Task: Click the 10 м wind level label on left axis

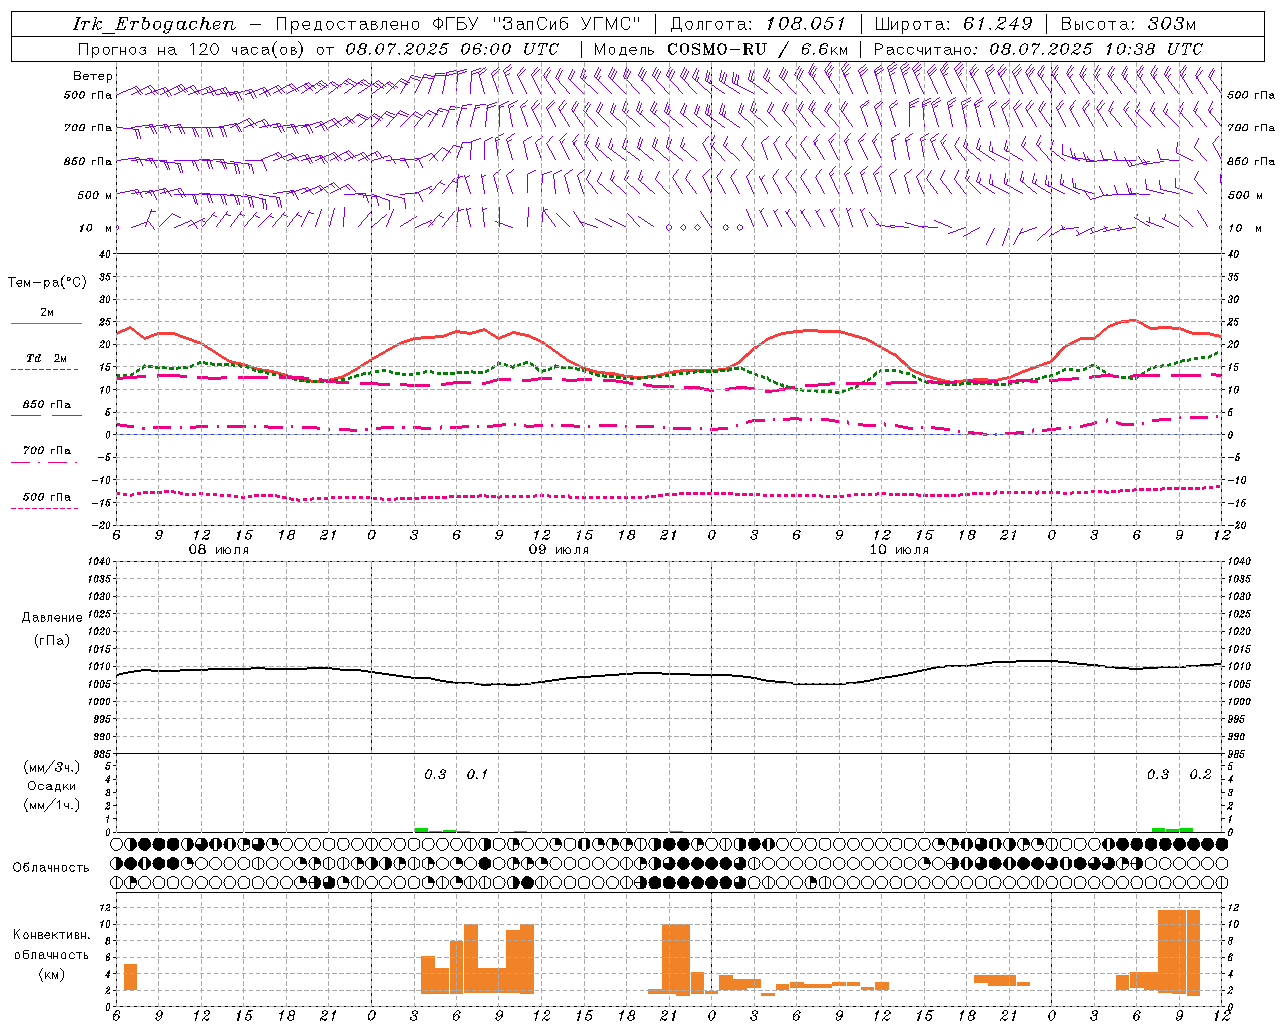Action: click(95, 228)
